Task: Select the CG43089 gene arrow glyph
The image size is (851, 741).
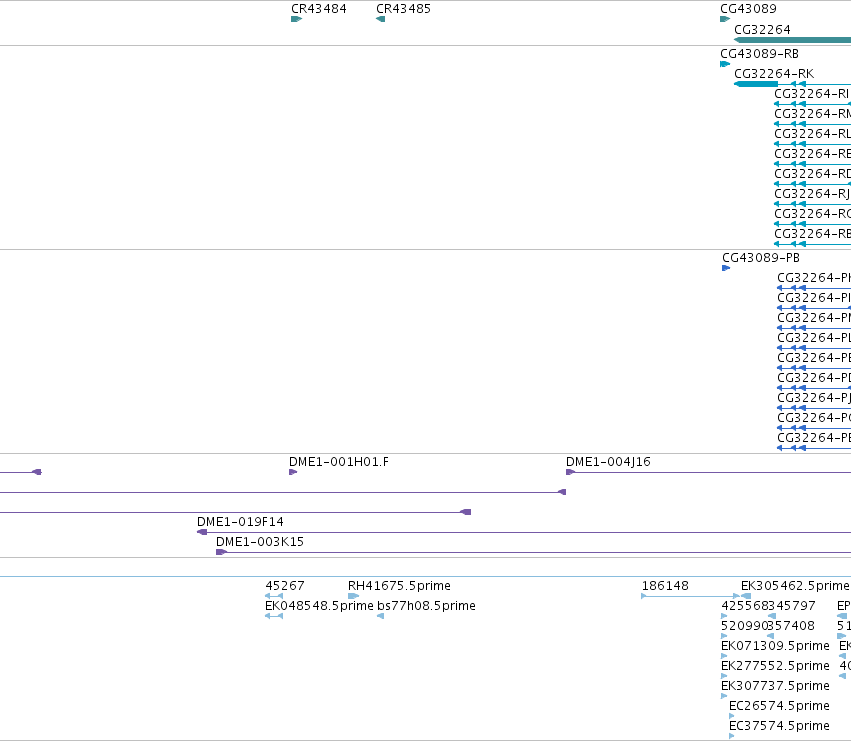Action: click(725, 19)
